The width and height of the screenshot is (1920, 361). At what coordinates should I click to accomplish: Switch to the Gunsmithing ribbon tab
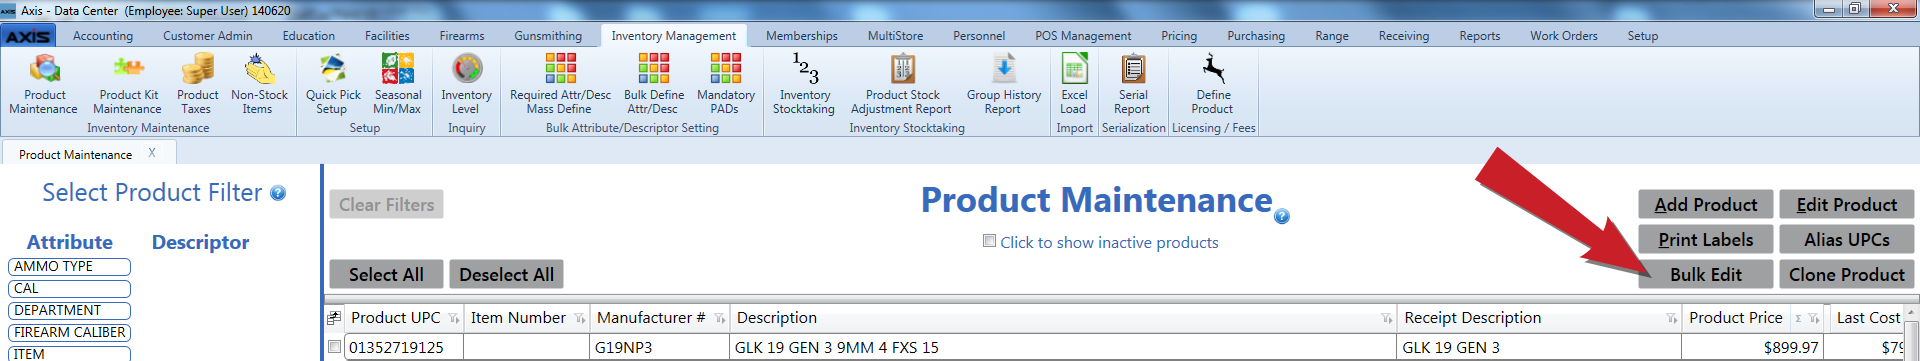[548, 36]
